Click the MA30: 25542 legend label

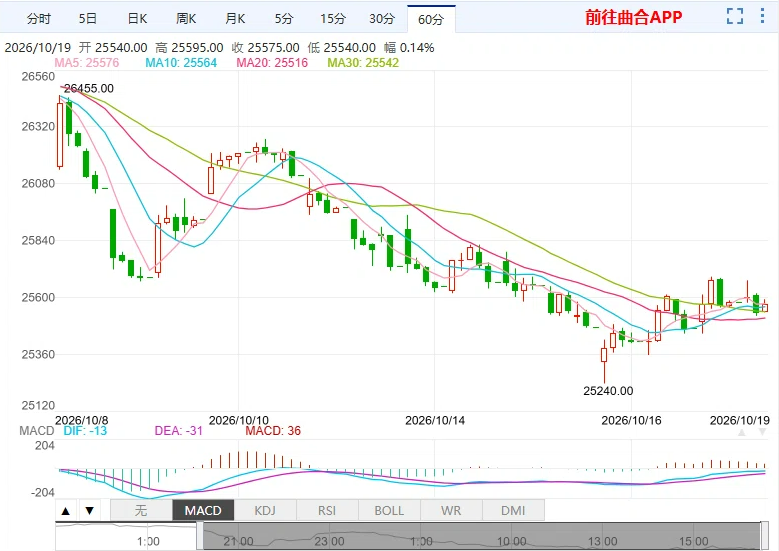[x=363, y=63]
